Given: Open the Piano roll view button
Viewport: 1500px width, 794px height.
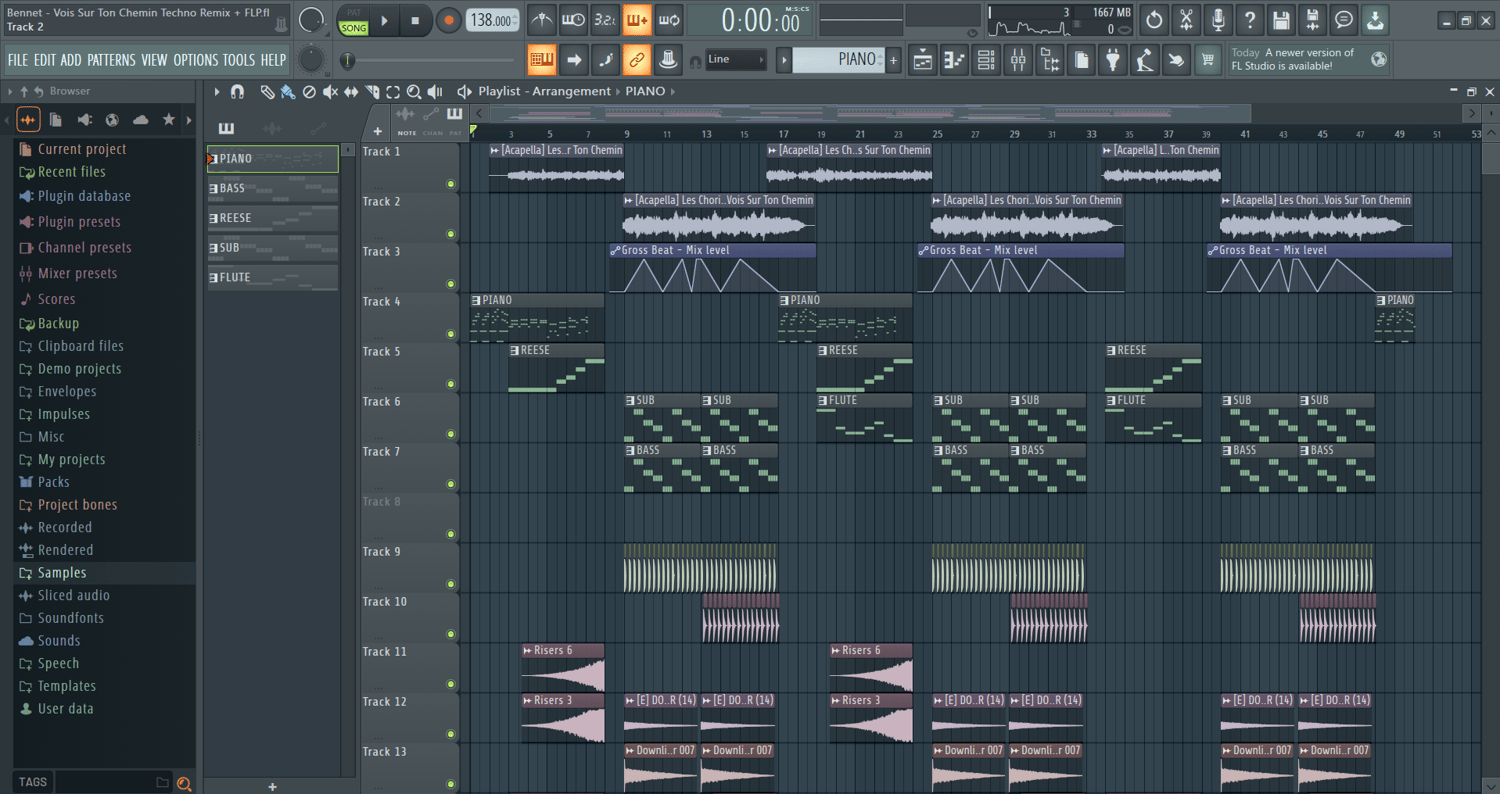Looking at the screenshot, I should (954, 60).
